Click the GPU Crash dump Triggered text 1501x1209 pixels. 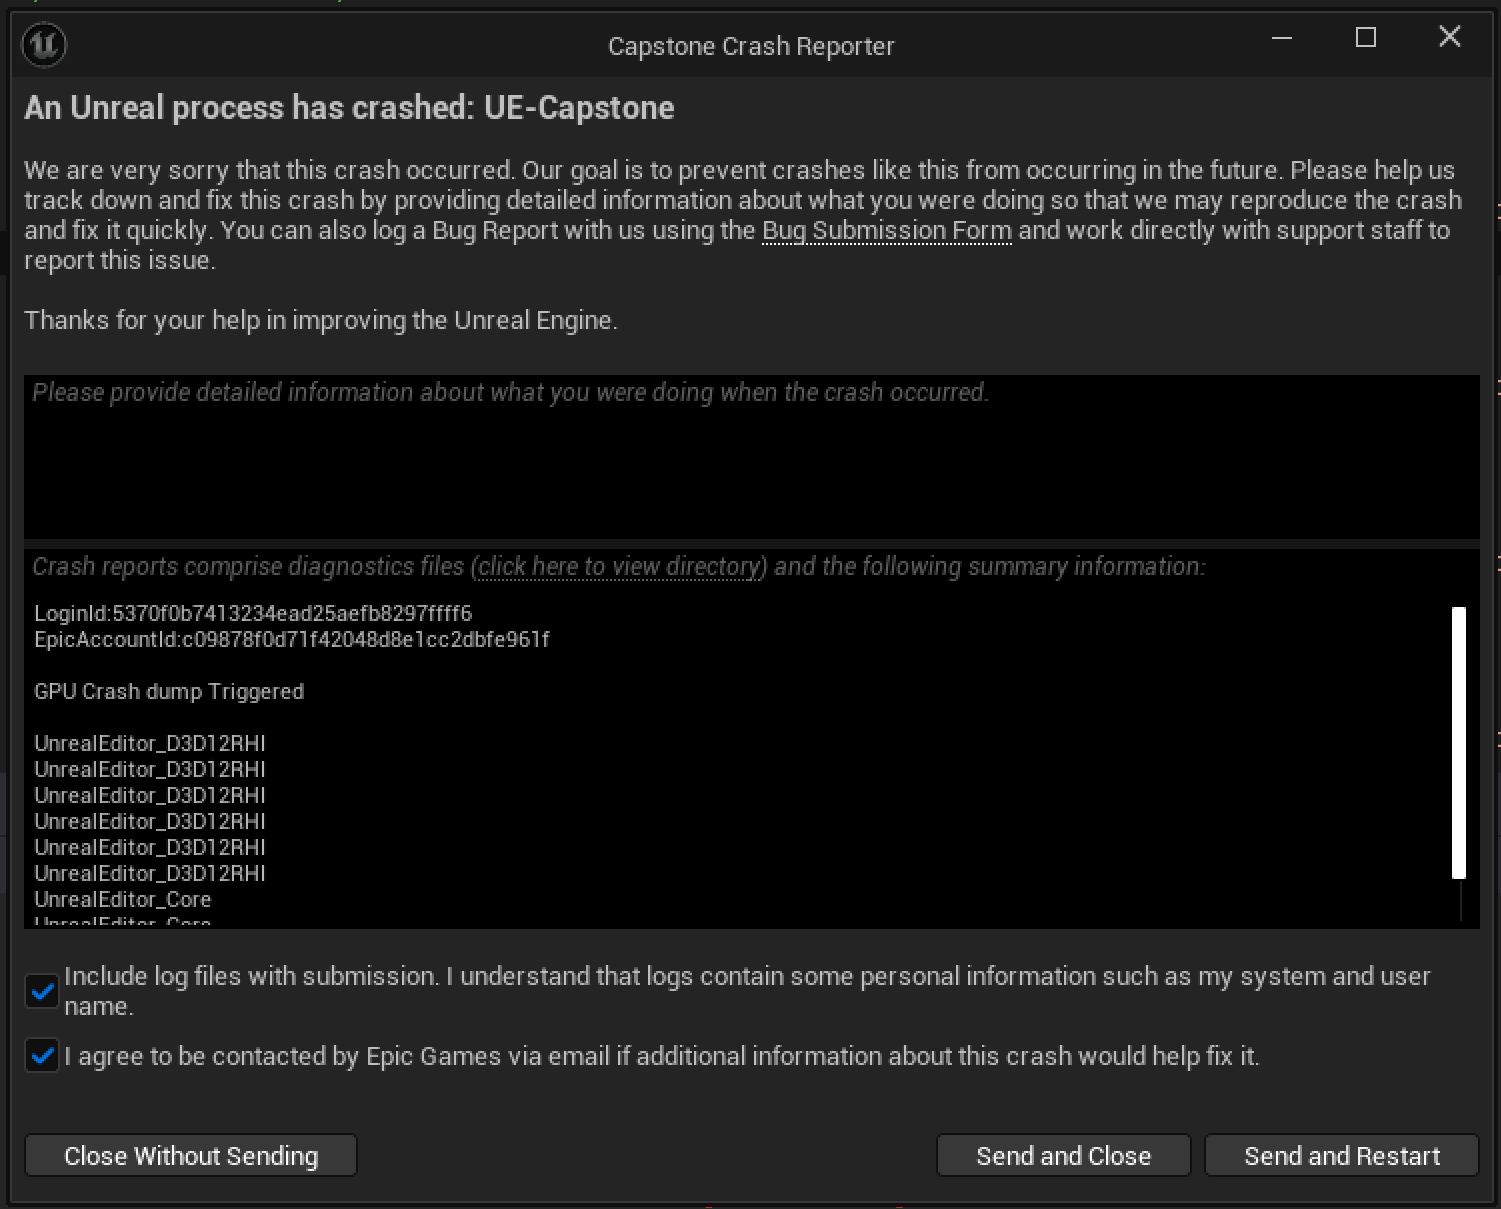point(169,692)
